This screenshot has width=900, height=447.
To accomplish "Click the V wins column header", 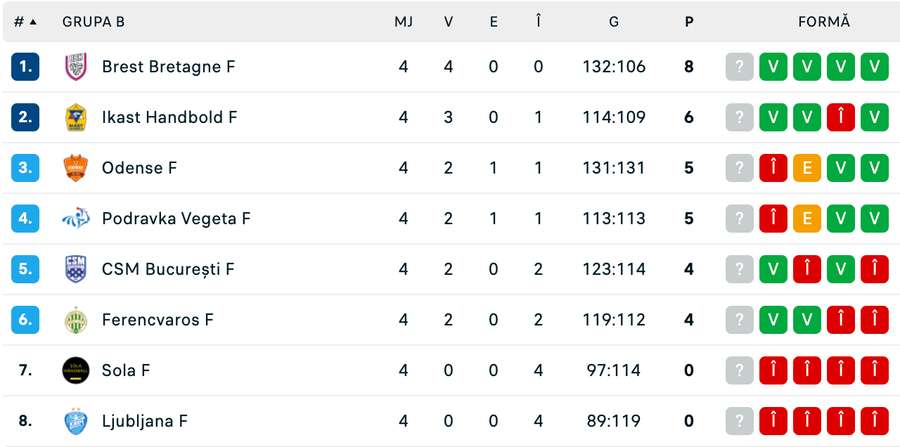I will 449,21.
